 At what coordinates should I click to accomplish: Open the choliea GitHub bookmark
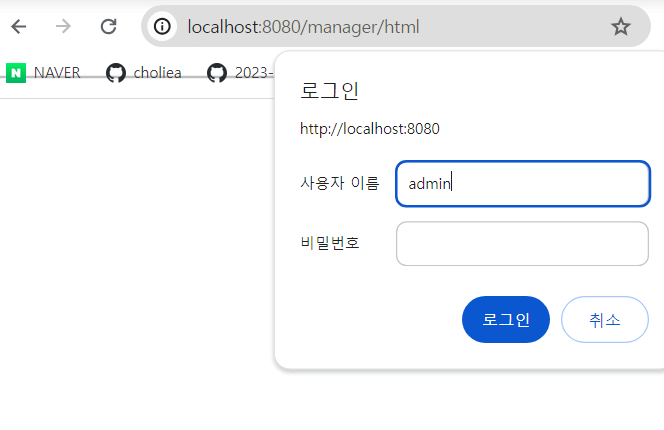click(x=144, y=73)
